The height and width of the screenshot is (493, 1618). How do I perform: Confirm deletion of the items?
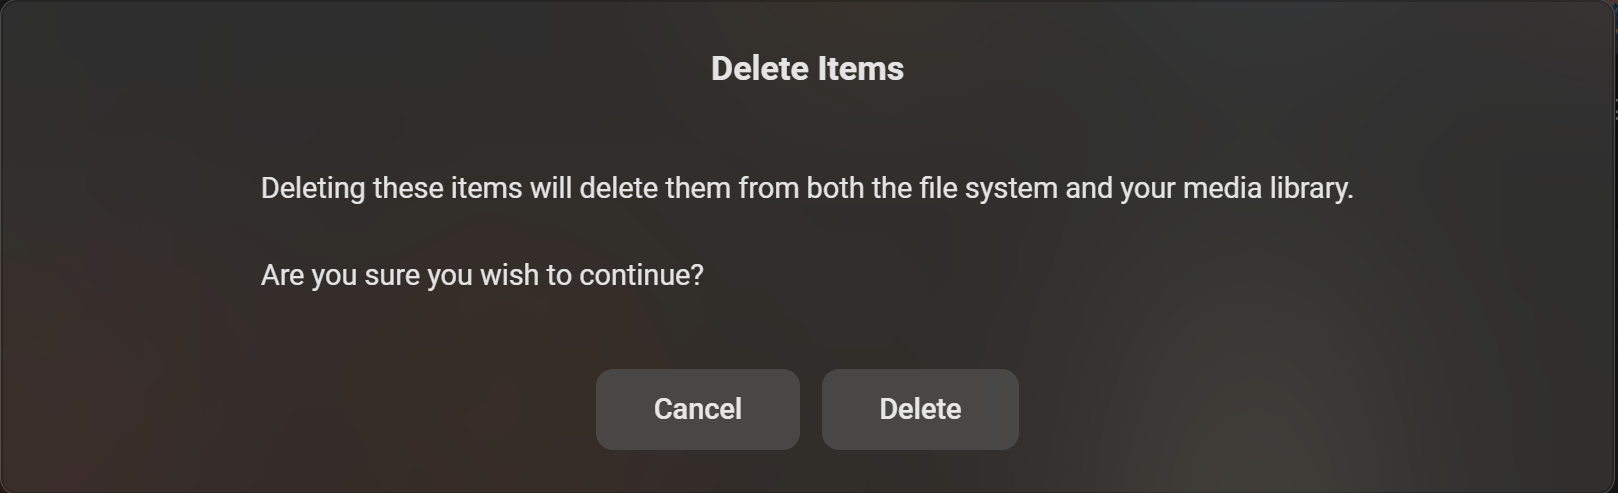[x=920, y=409]
